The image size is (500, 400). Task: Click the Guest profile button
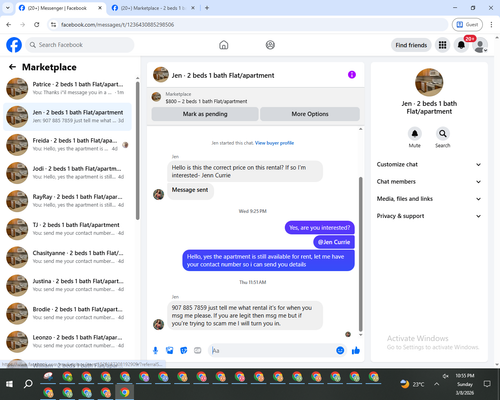click(x=467, y=25)
